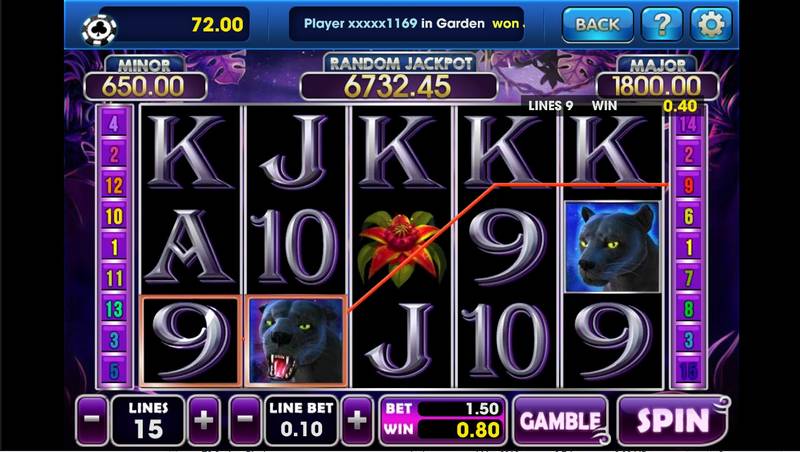Select the calm black panther symbol

click(613, 247)
